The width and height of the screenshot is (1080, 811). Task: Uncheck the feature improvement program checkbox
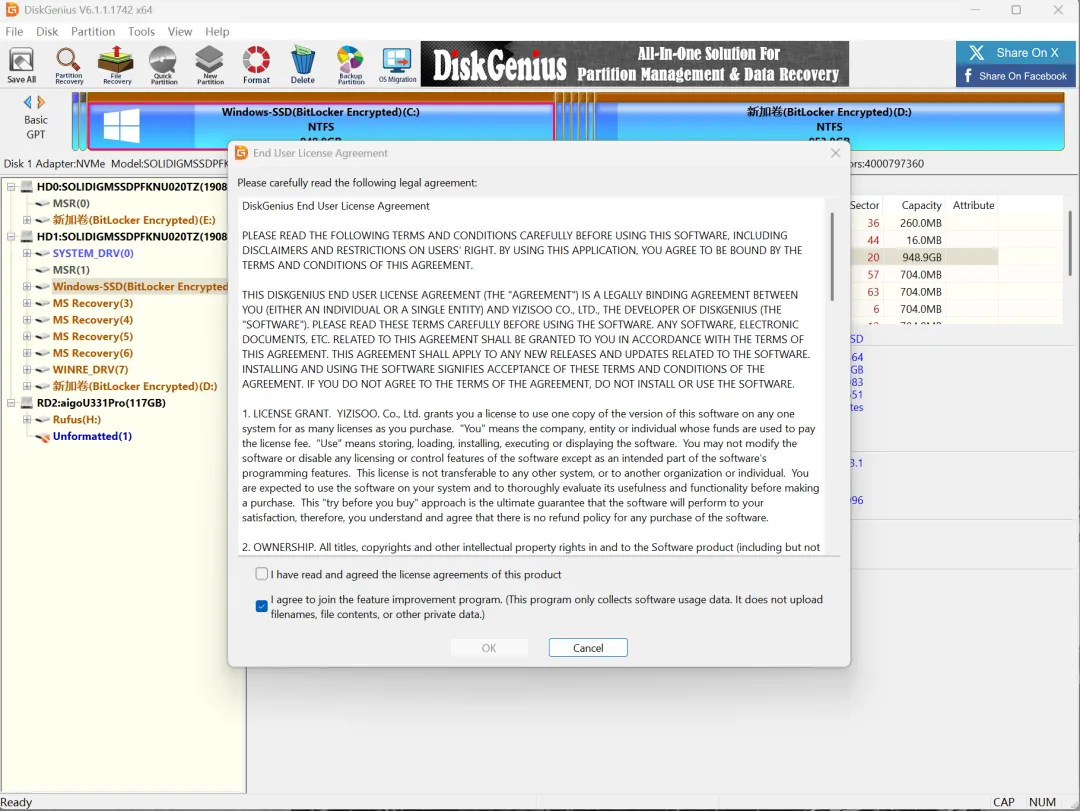pos(262,606)
